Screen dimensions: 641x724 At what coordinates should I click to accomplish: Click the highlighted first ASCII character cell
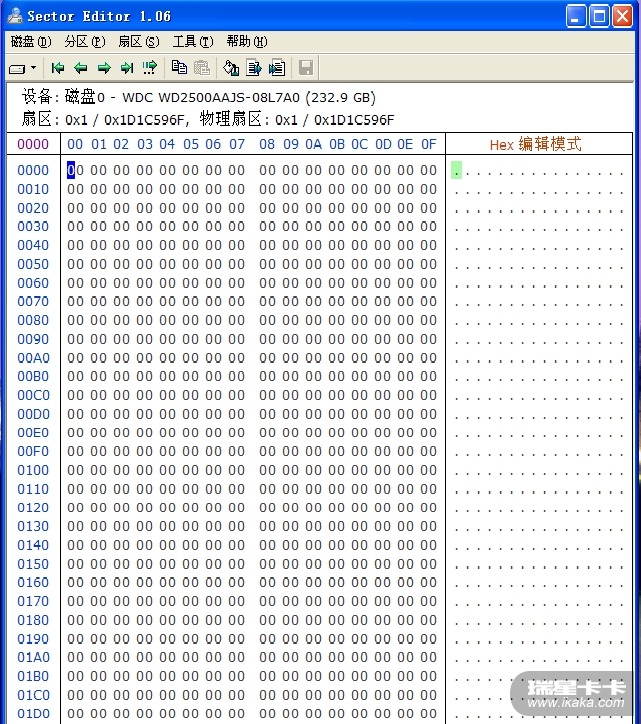coord(456,170)
